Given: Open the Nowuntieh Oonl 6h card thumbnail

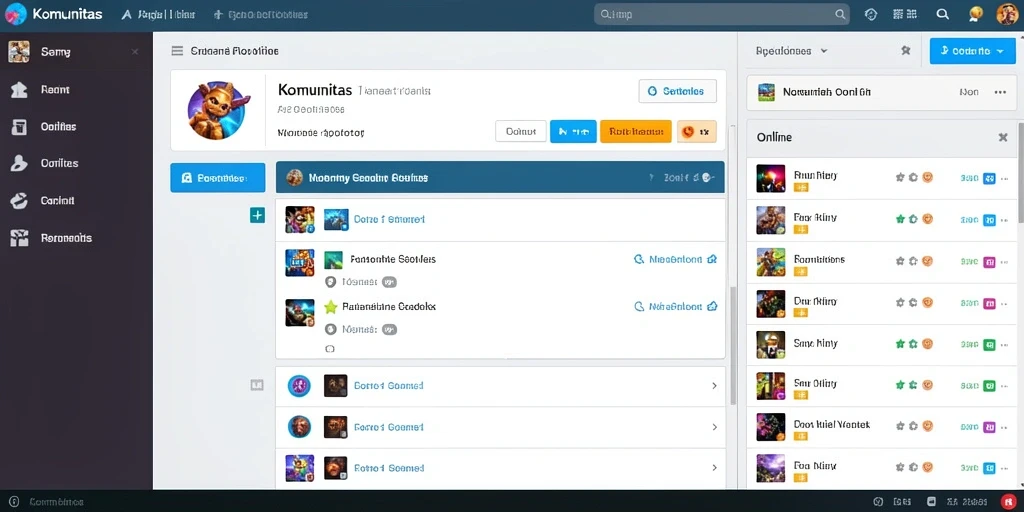Looking at the screenshot, I should (x=765, y=92).
